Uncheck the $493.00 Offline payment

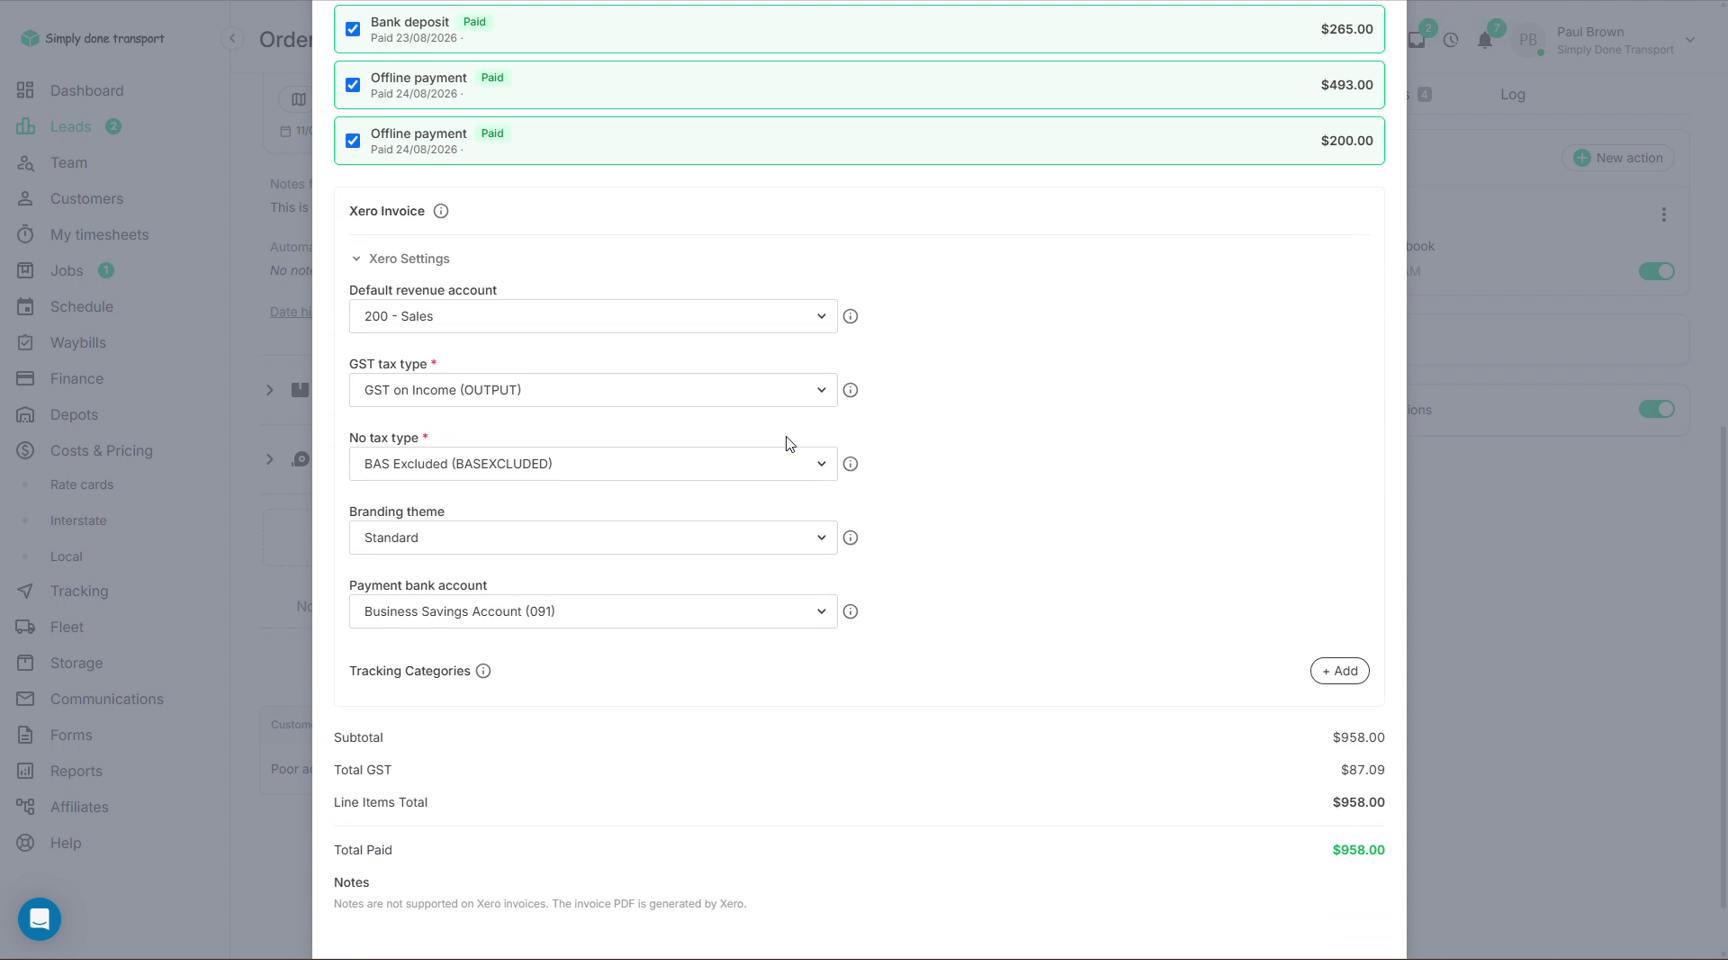coord(353,85)
